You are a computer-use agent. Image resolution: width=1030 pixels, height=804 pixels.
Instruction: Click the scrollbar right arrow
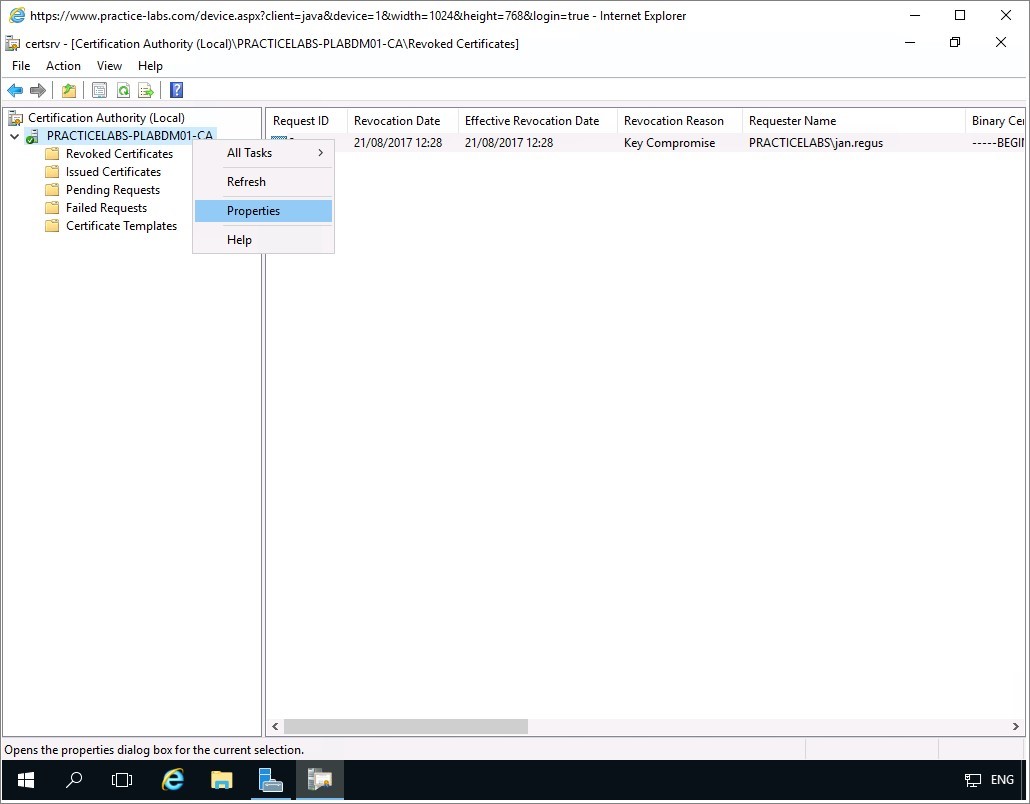1016,726
